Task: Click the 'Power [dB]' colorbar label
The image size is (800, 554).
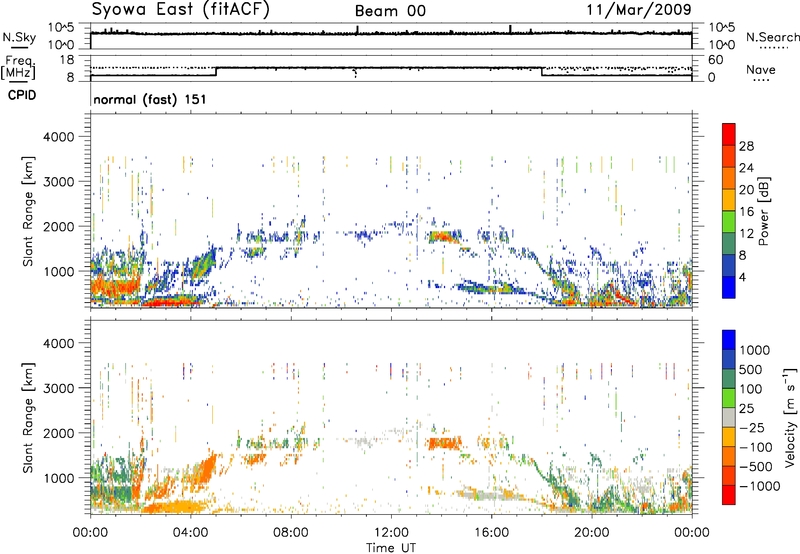Action: click(764, 211)
